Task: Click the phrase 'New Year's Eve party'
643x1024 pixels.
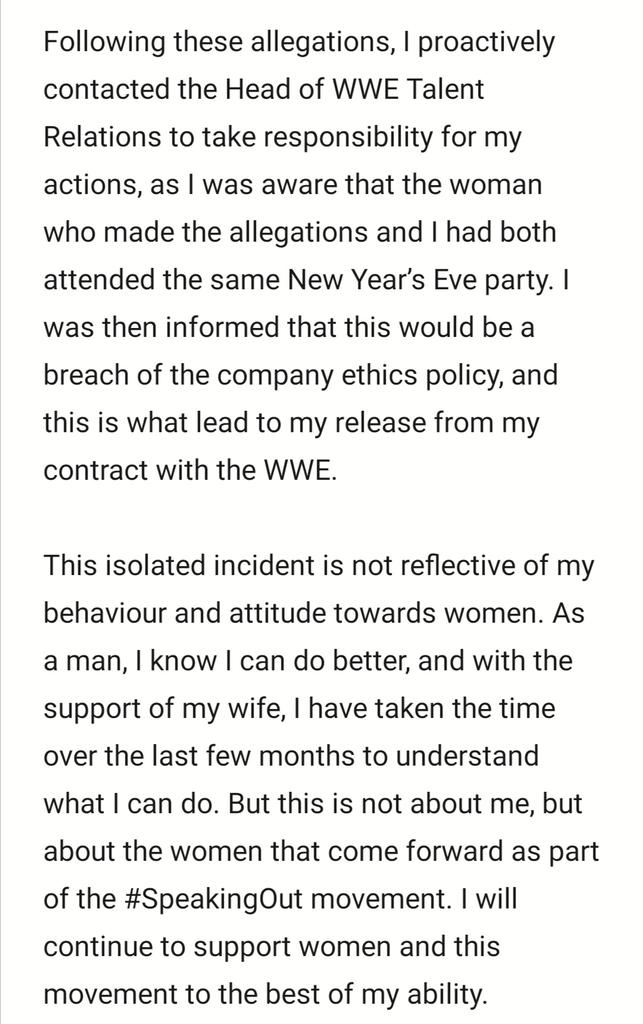Action: pyautogui.click(x=420, y=281)
